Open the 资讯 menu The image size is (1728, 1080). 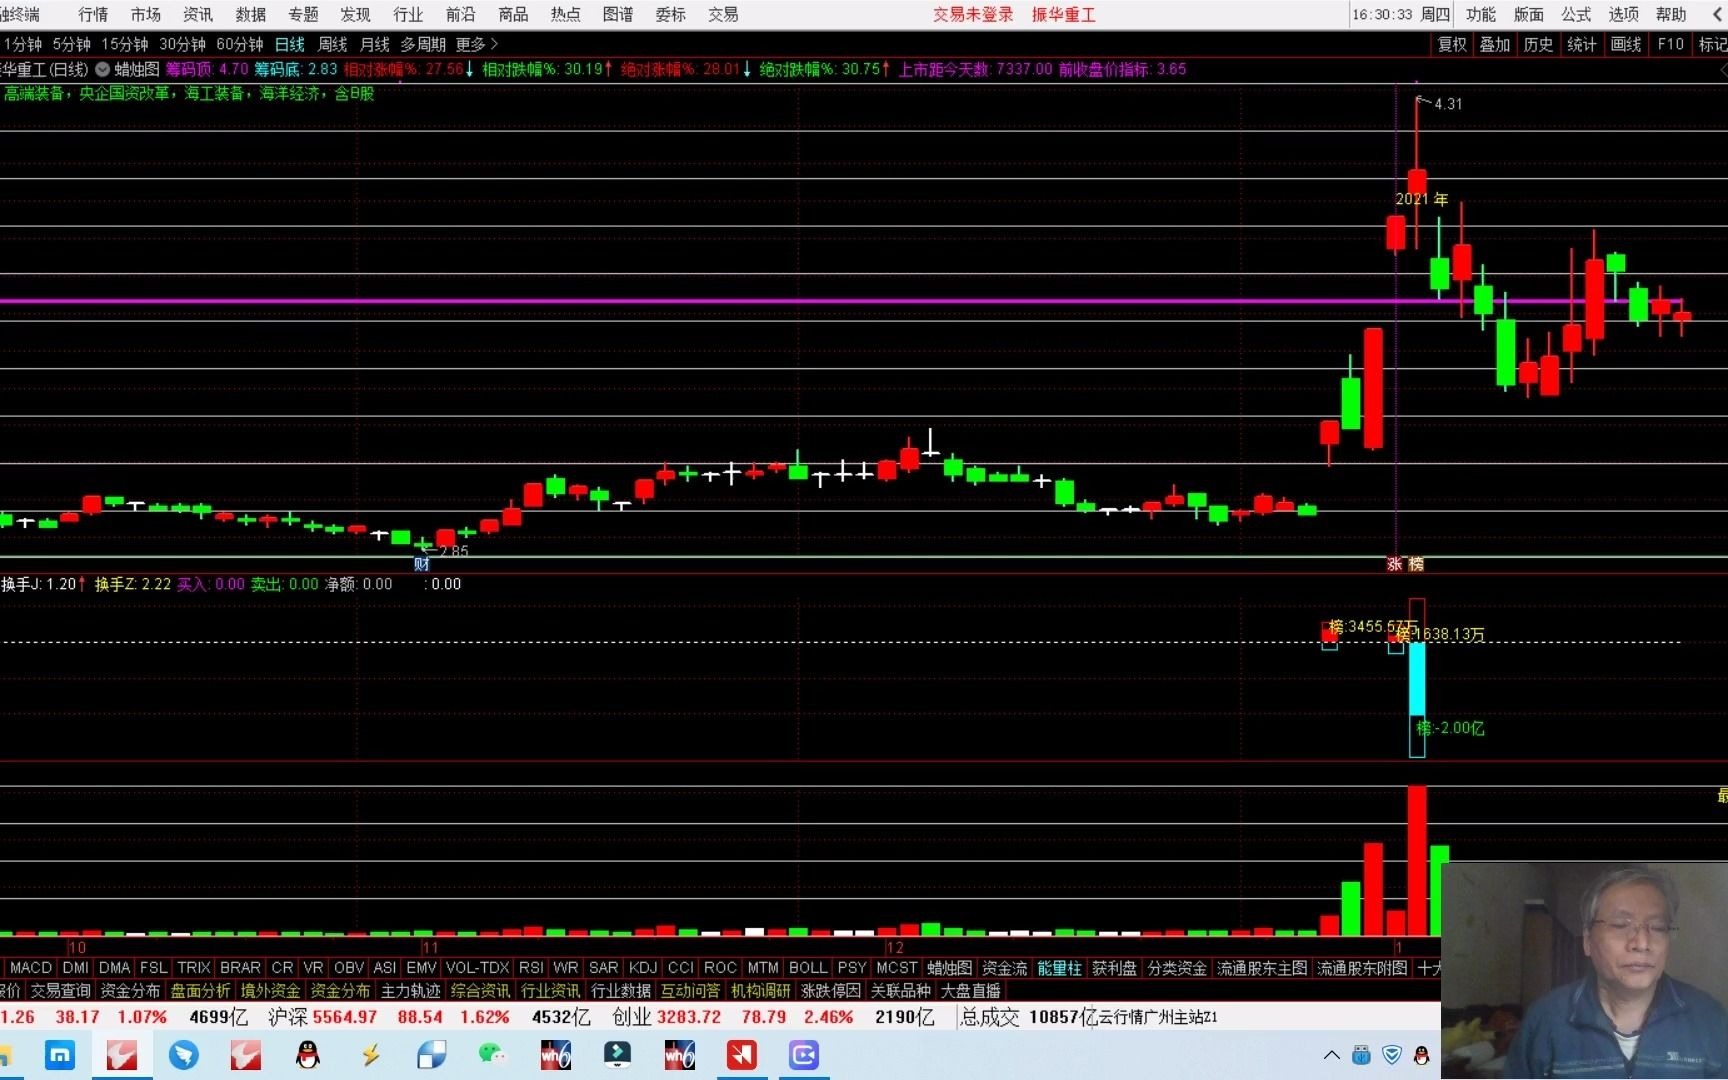(x=198, y=15)
